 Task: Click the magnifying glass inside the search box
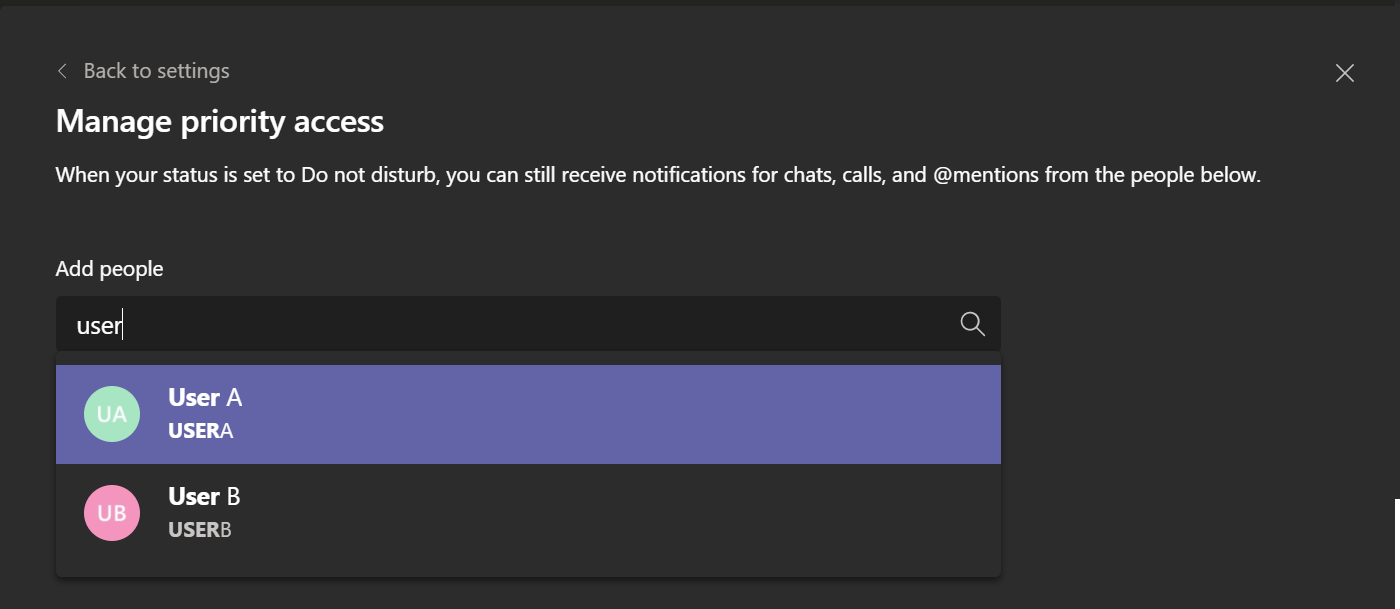(971, 323)
